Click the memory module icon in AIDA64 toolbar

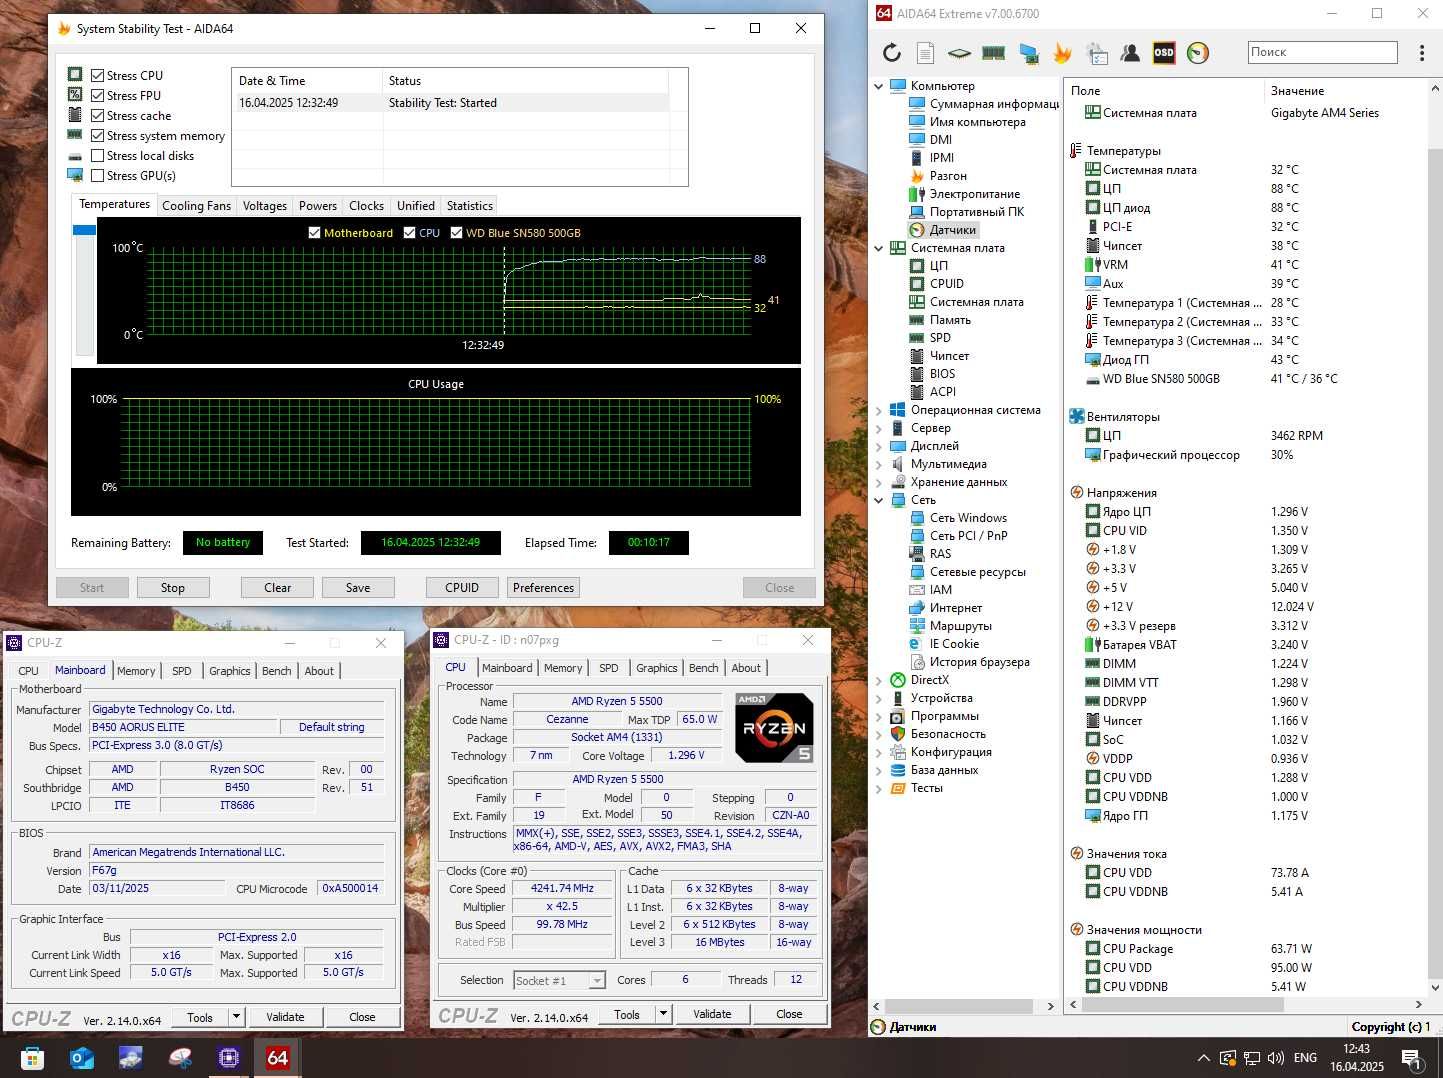pyautogui.click(x=993, y=52)
